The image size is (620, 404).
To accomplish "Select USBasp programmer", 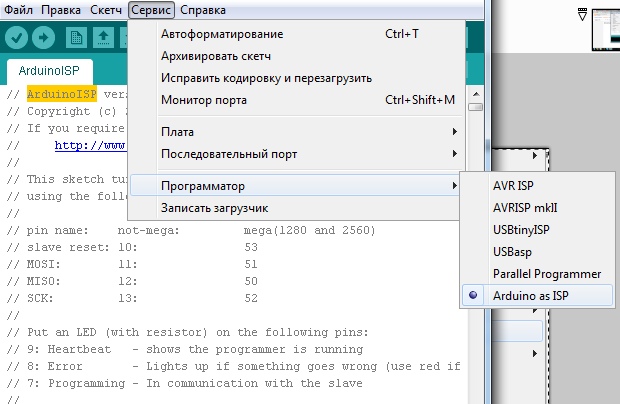I will [x=537, y=252].
